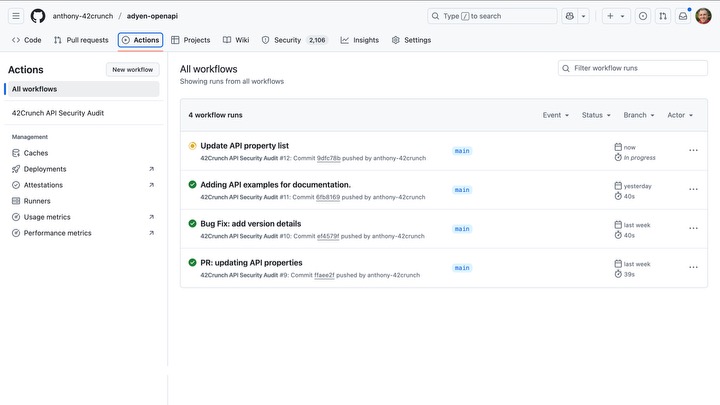Switch to the Code tab

click(27, 40)
